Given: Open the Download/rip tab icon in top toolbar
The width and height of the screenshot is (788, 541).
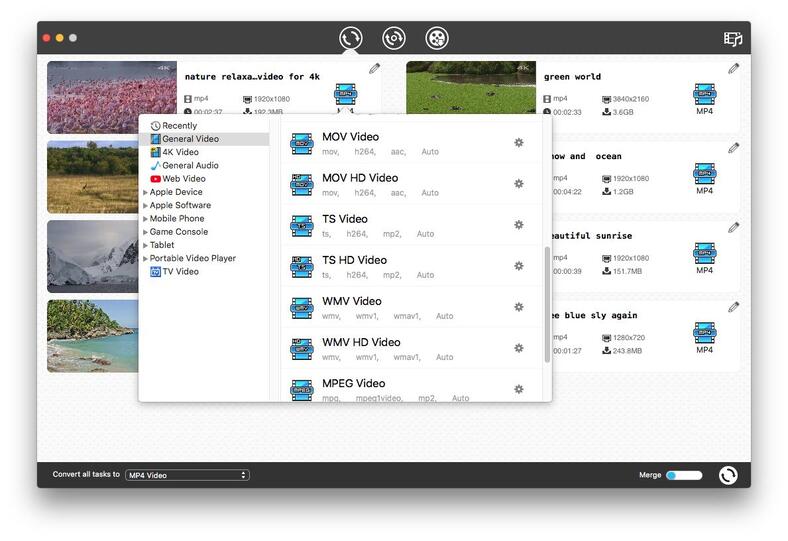Looking at the screenshot, I should click(x=393, y=38).
